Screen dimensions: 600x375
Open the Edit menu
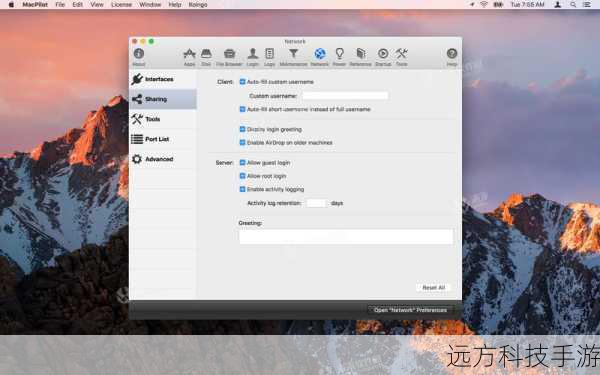[77, 5]
